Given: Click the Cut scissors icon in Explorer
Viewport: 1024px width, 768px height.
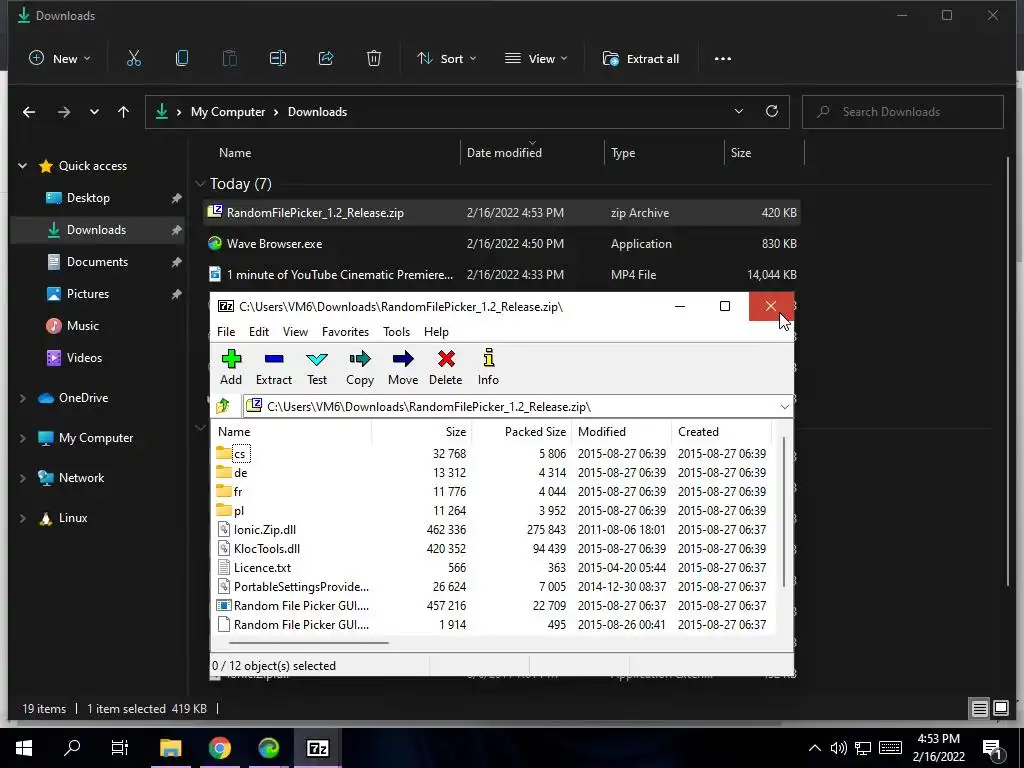Looking at the screenshot, I should point(134,59).
